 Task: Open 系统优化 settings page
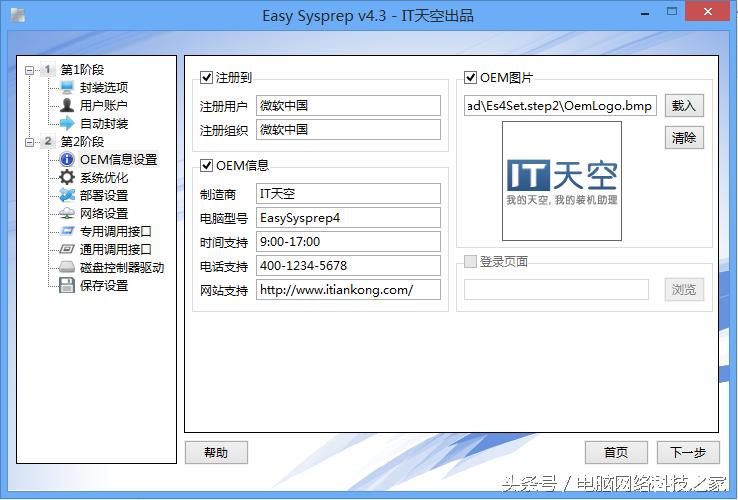(104, 177)
